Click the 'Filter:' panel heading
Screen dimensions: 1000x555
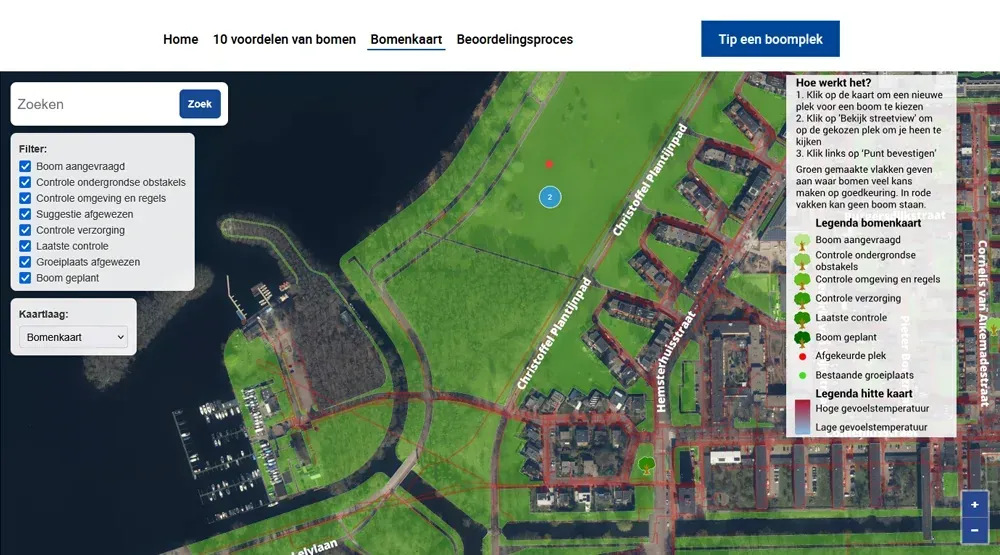click(33, 149)
